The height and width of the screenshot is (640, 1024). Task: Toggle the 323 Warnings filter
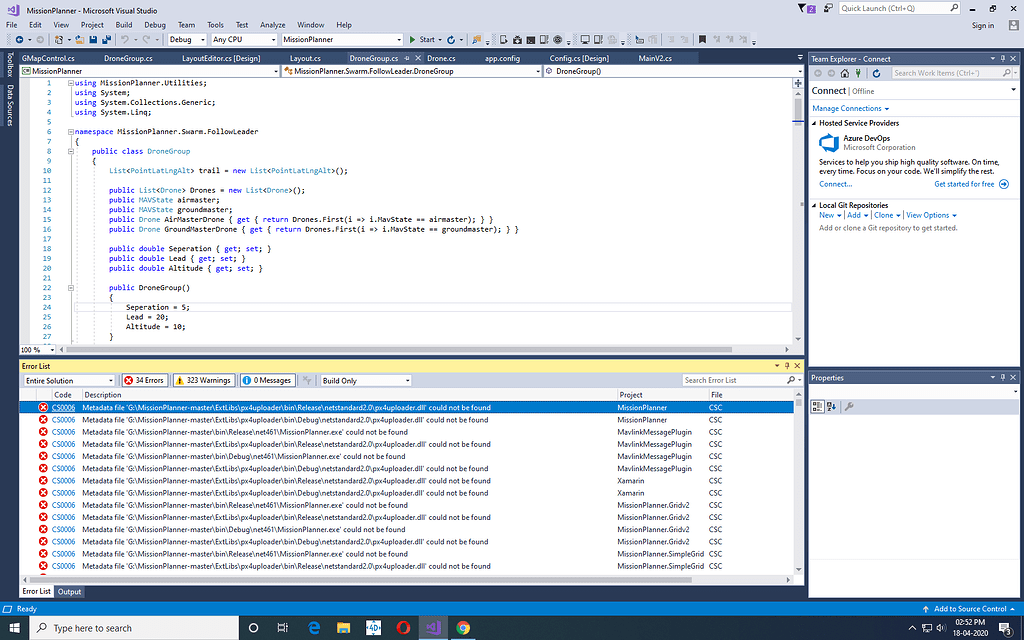pyautogui.click(x=204, y=380)
